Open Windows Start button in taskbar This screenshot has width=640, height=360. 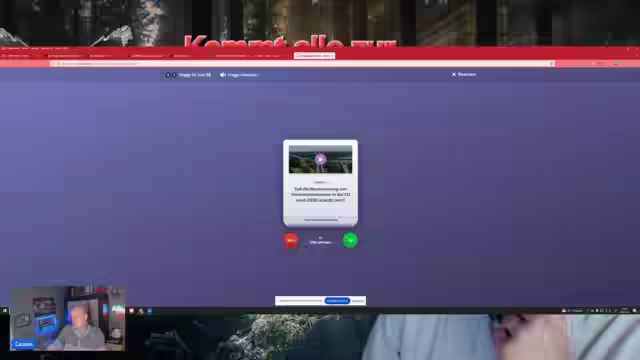pyautogui.click(x=4, y=311)
